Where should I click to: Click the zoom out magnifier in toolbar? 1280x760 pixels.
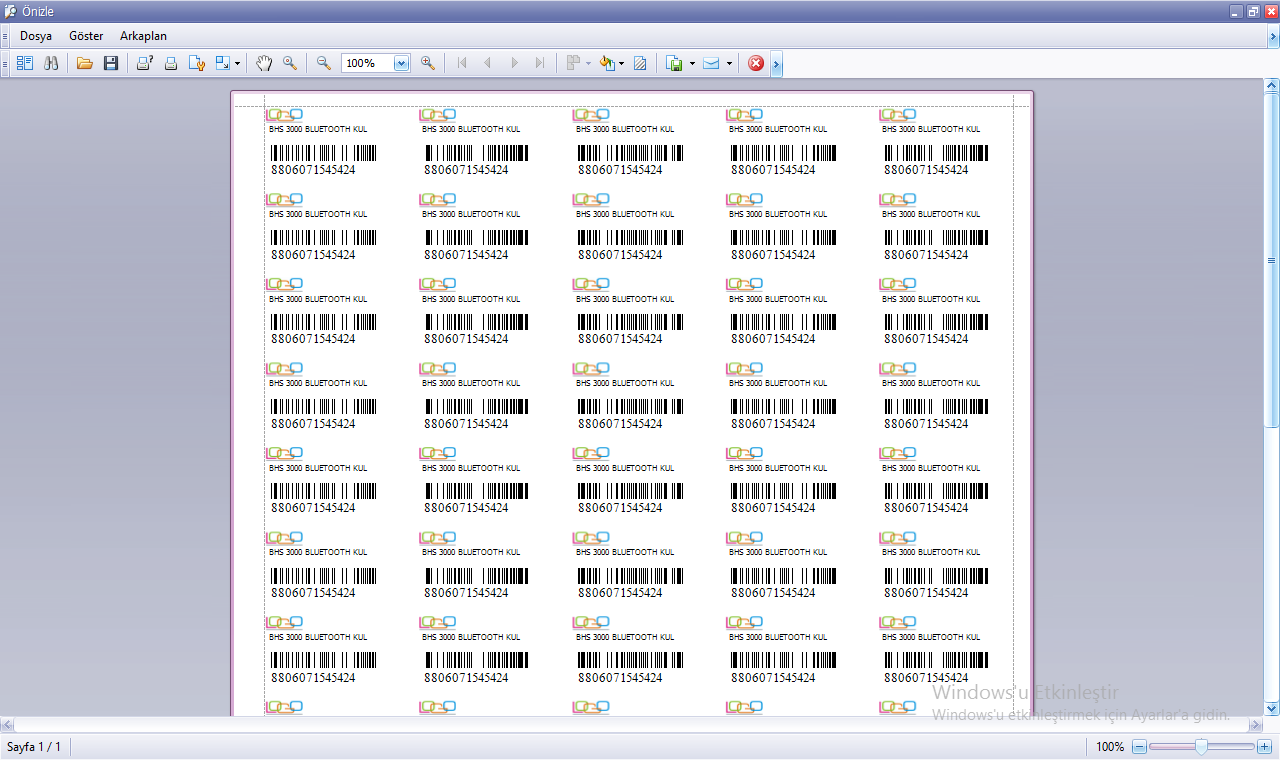tap(324, 63)
